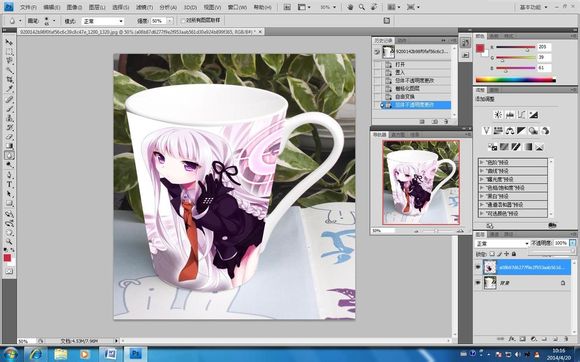580x362 pixels.
Task: Pick Rotate View tool in application bar
Action: coord(374,7)
